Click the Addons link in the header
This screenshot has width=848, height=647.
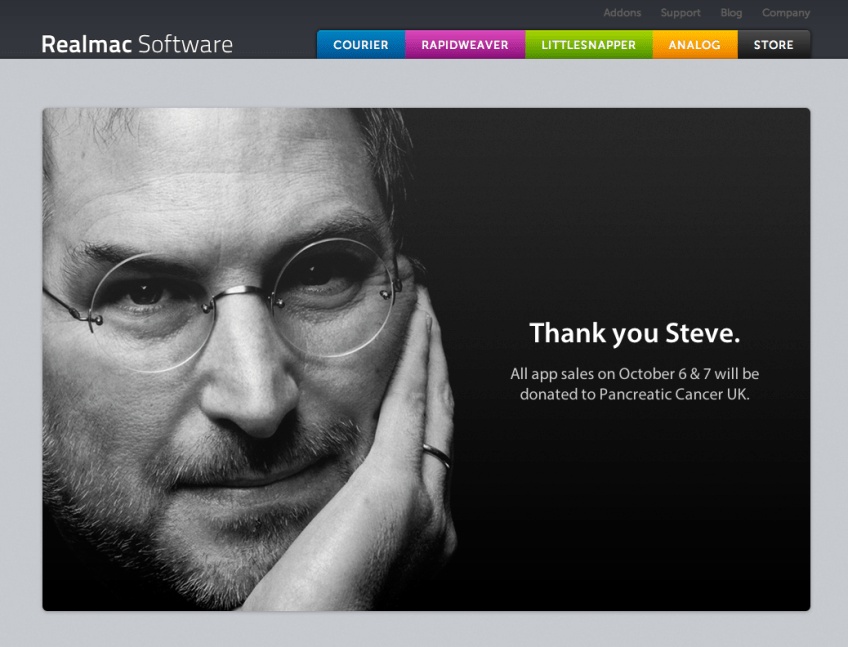pyautogui.click(x=622, y=13)
